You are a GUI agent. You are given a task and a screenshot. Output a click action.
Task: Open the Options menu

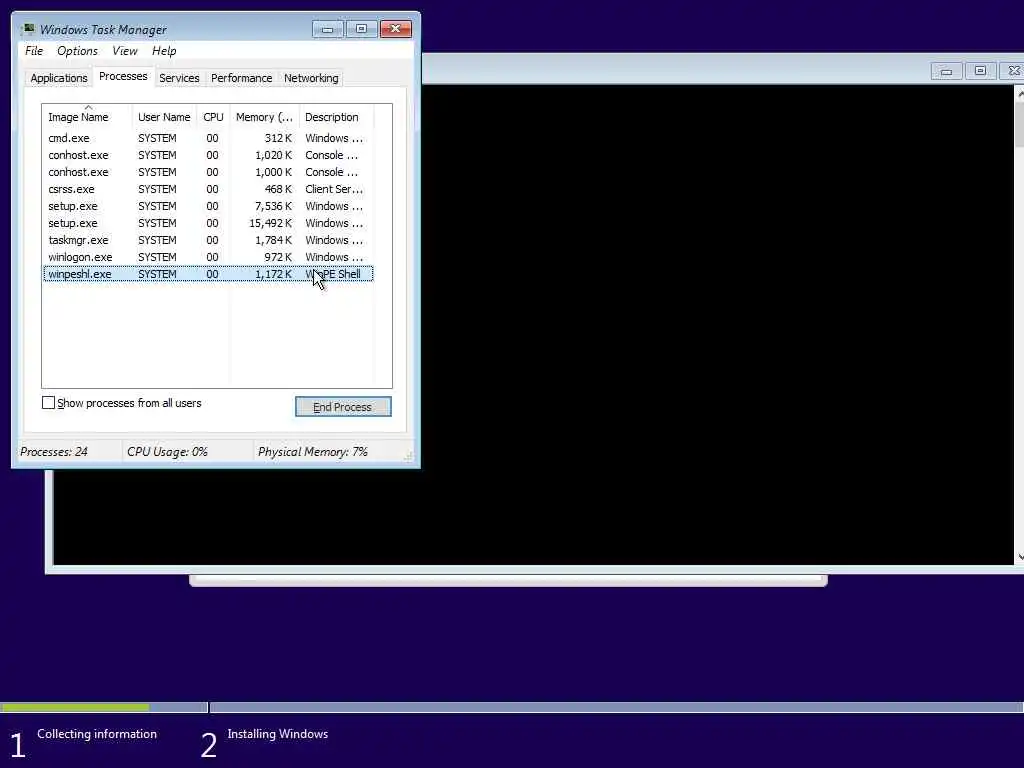(x=77, y=51)
